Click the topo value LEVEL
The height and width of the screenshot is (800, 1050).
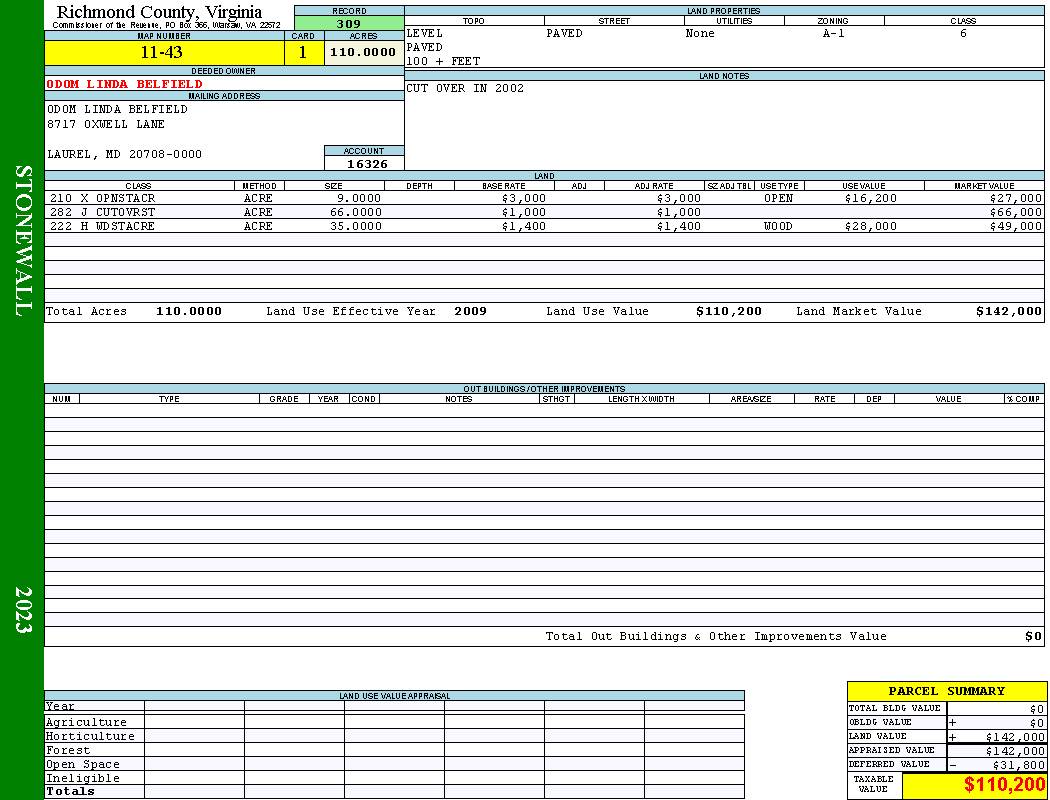point(425,33)
